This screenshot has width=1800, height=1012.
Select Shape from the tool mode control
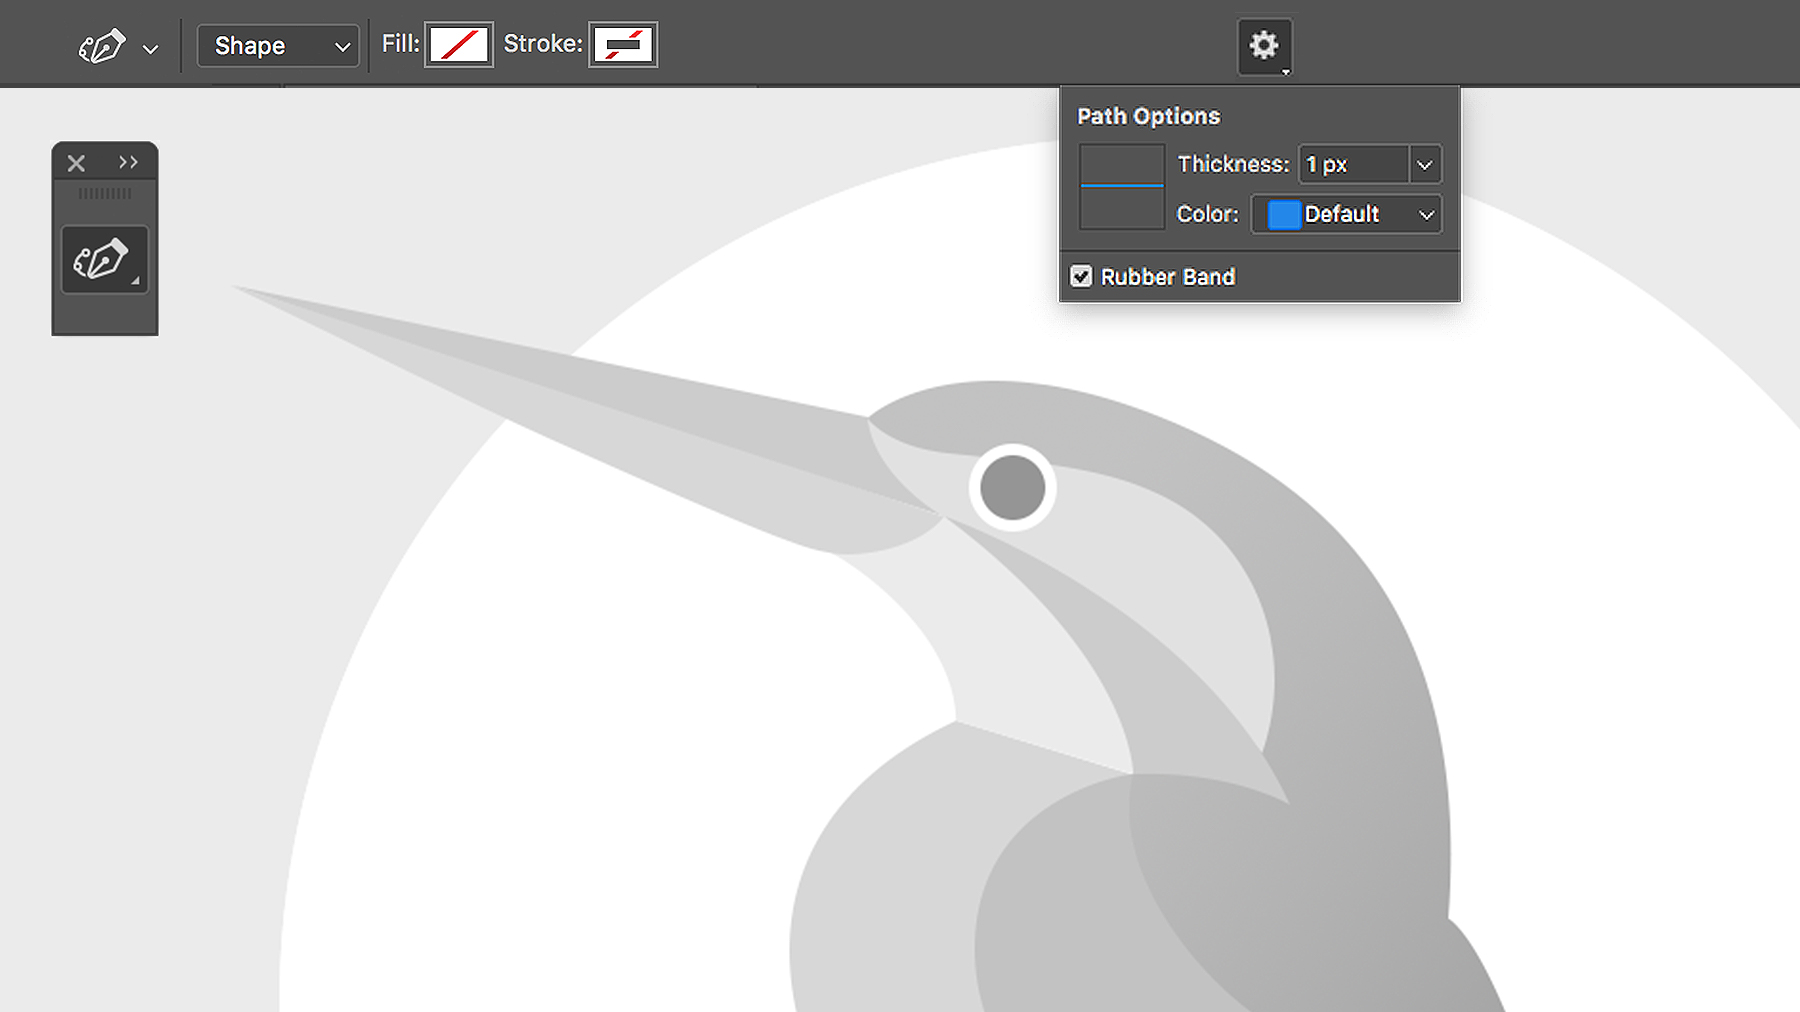coord(278,45)
